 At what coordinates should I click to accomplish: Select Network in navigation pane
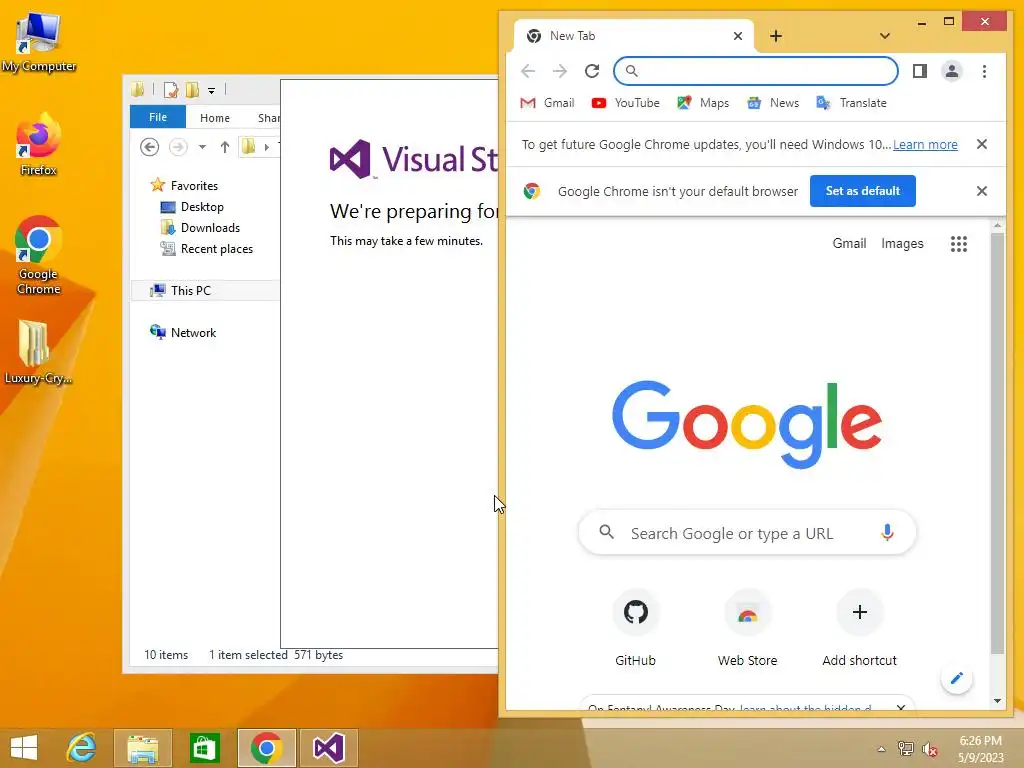click(x=183, y=332)
